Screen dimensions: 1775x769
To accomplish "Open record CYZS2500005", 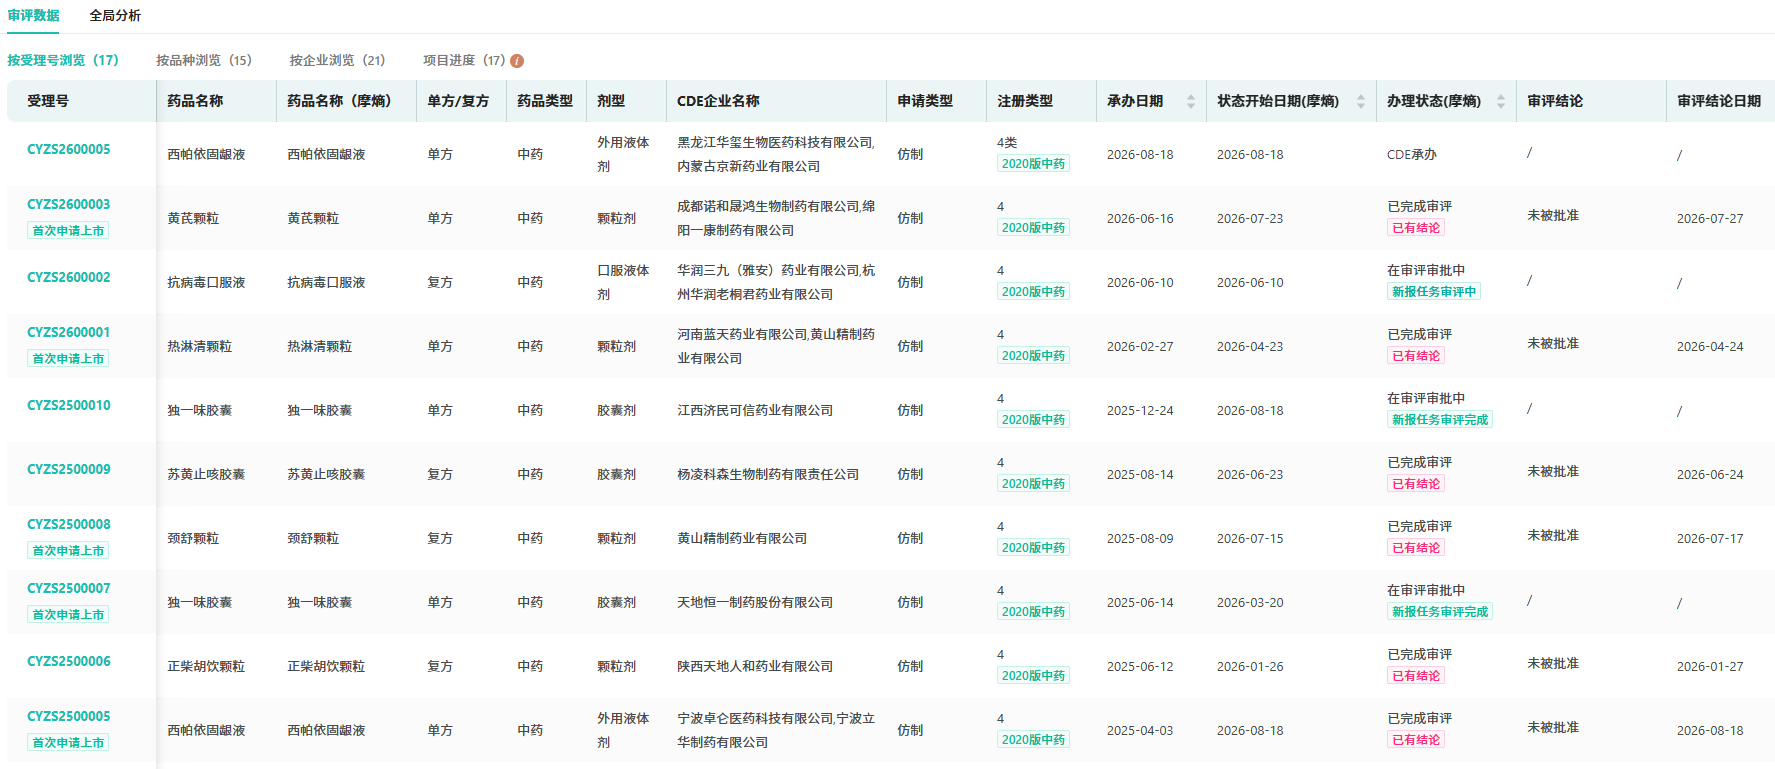I will (x=69, y=716).
